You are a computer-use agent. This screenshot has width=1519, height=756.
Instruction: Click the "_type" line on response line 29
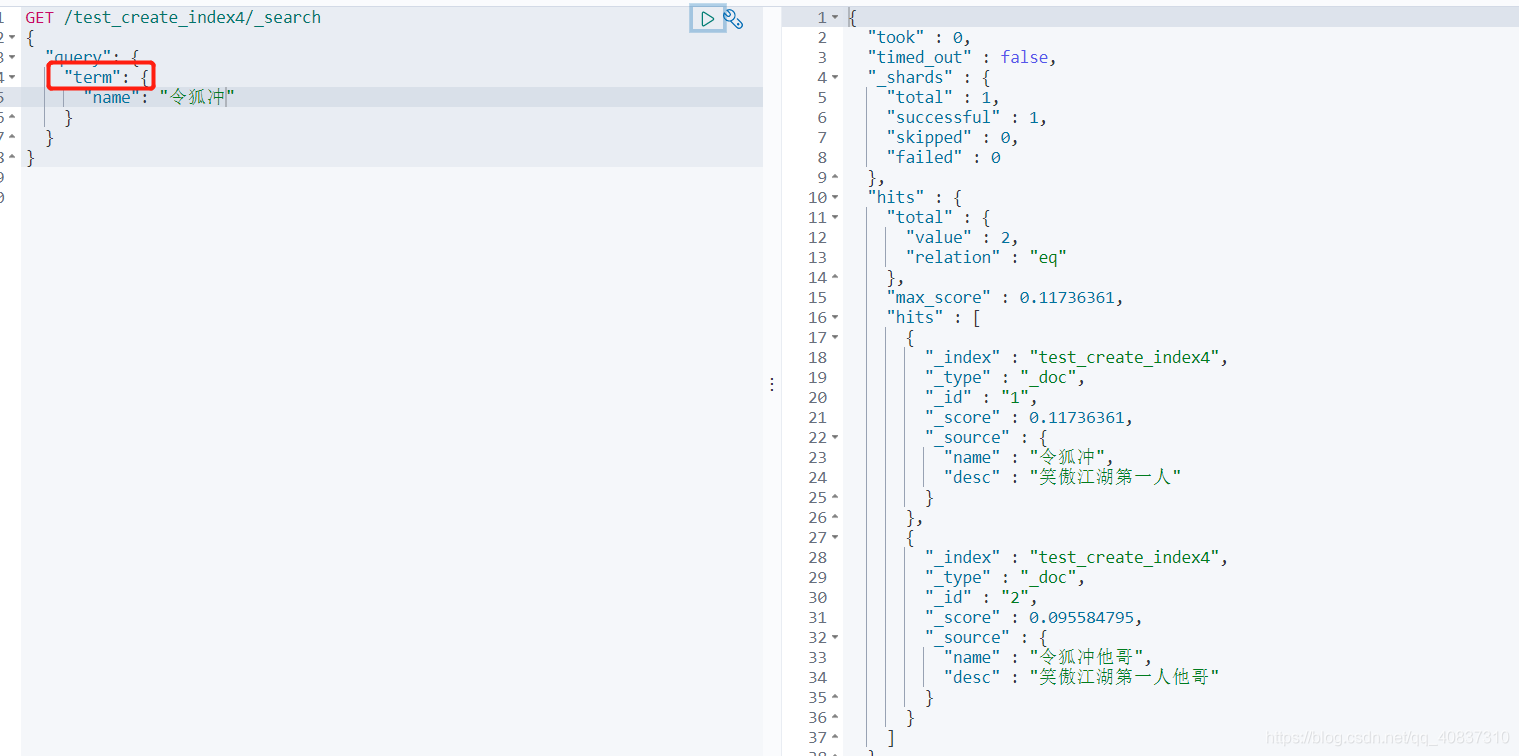pos(1005,577)
